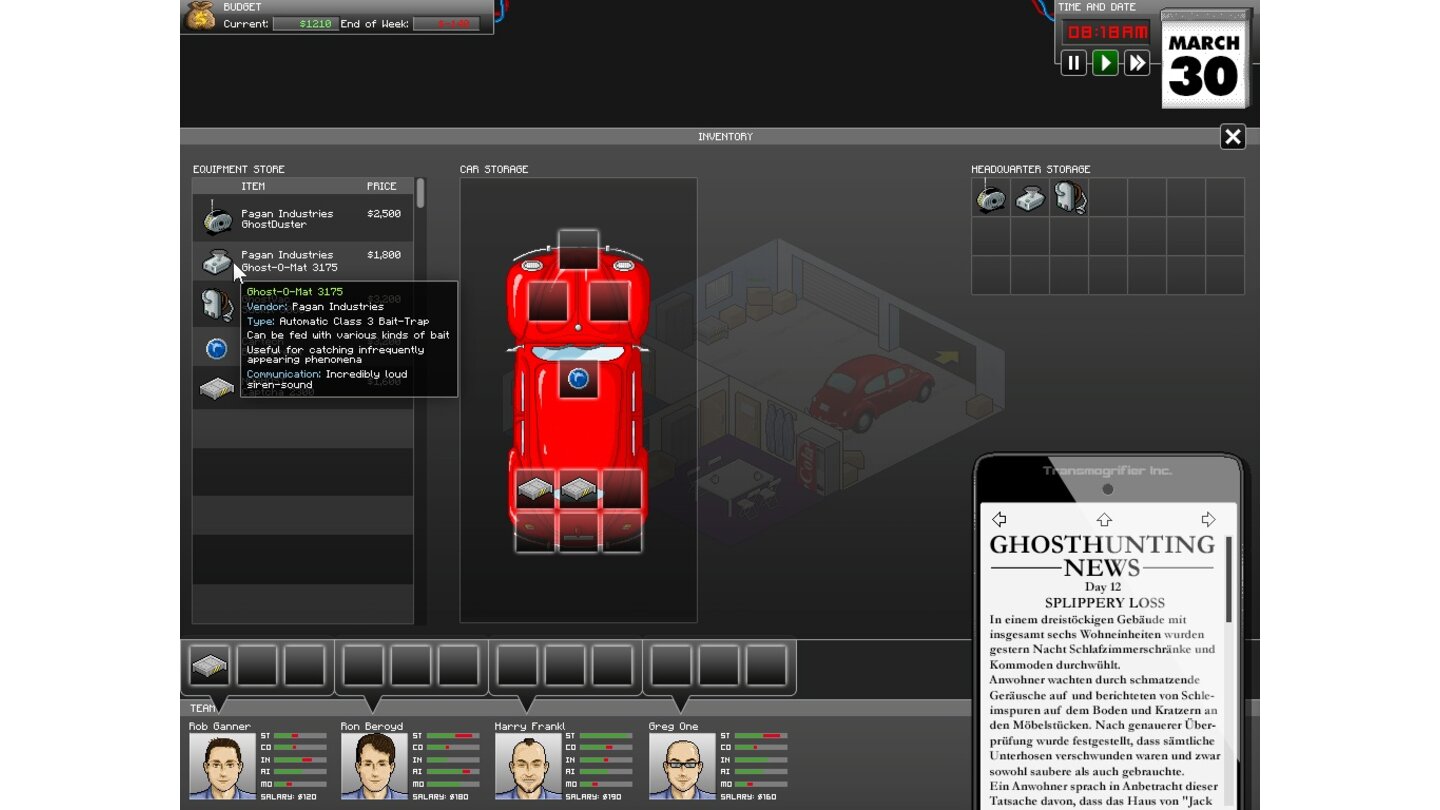Pick the Captcha trap in Rob Ganner's first slot
Screen dimensions: 1440x810
(x=210, y=665)
